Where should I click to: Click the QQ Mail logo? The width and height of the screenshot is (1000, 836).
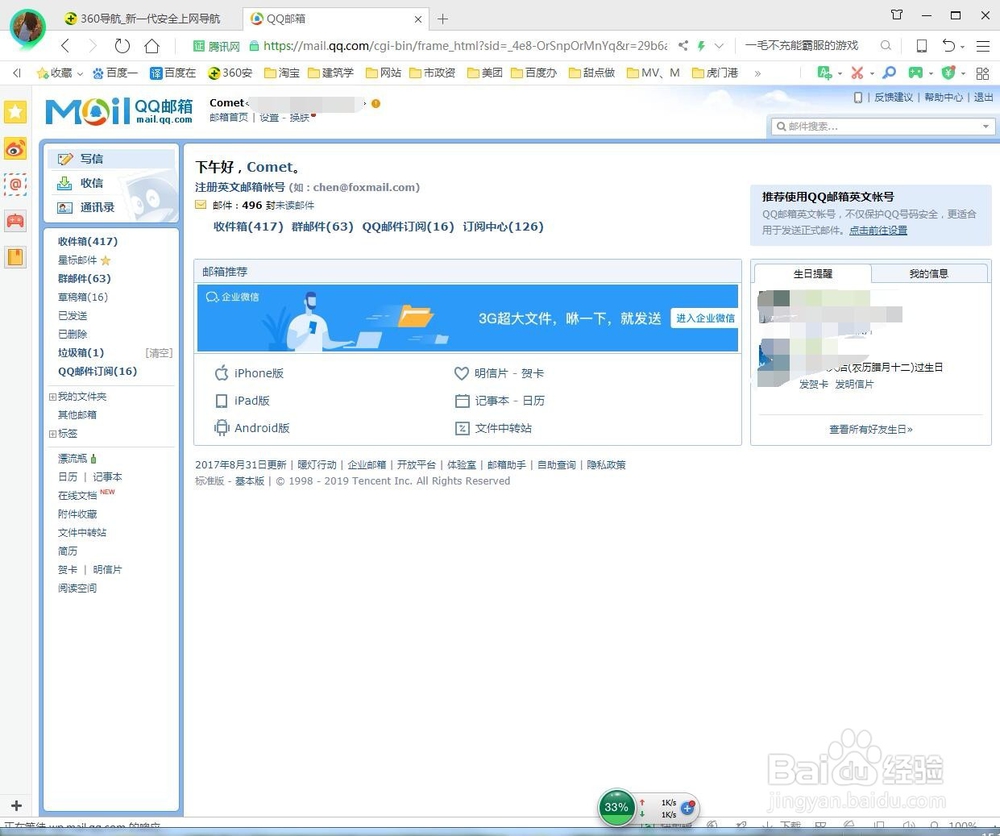pyautogui.click(x=119, y=111)
